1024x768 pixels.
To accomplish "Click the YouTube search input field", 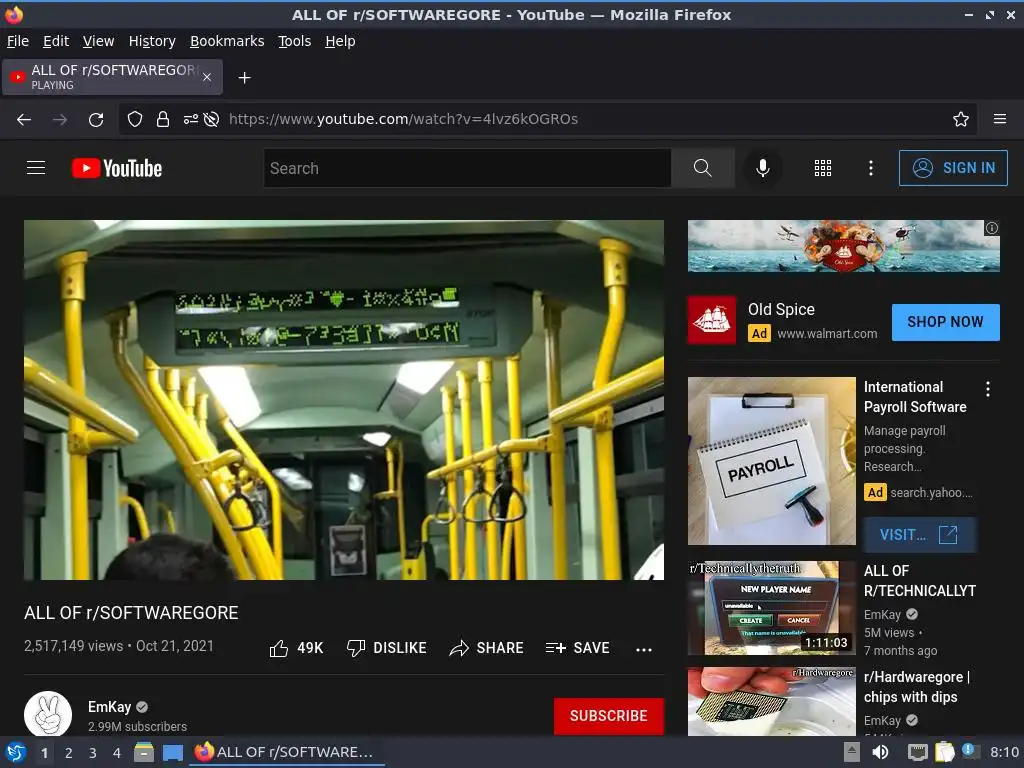I will 467,168.
